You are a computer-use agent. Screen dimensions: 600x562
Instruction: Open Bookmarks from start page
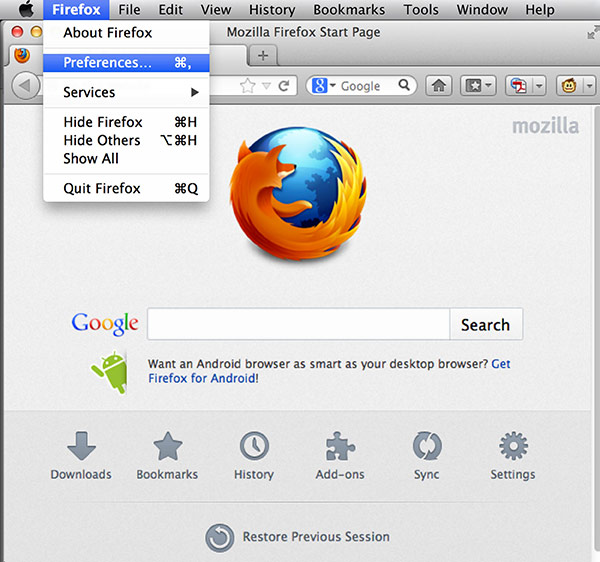[167, 456]
